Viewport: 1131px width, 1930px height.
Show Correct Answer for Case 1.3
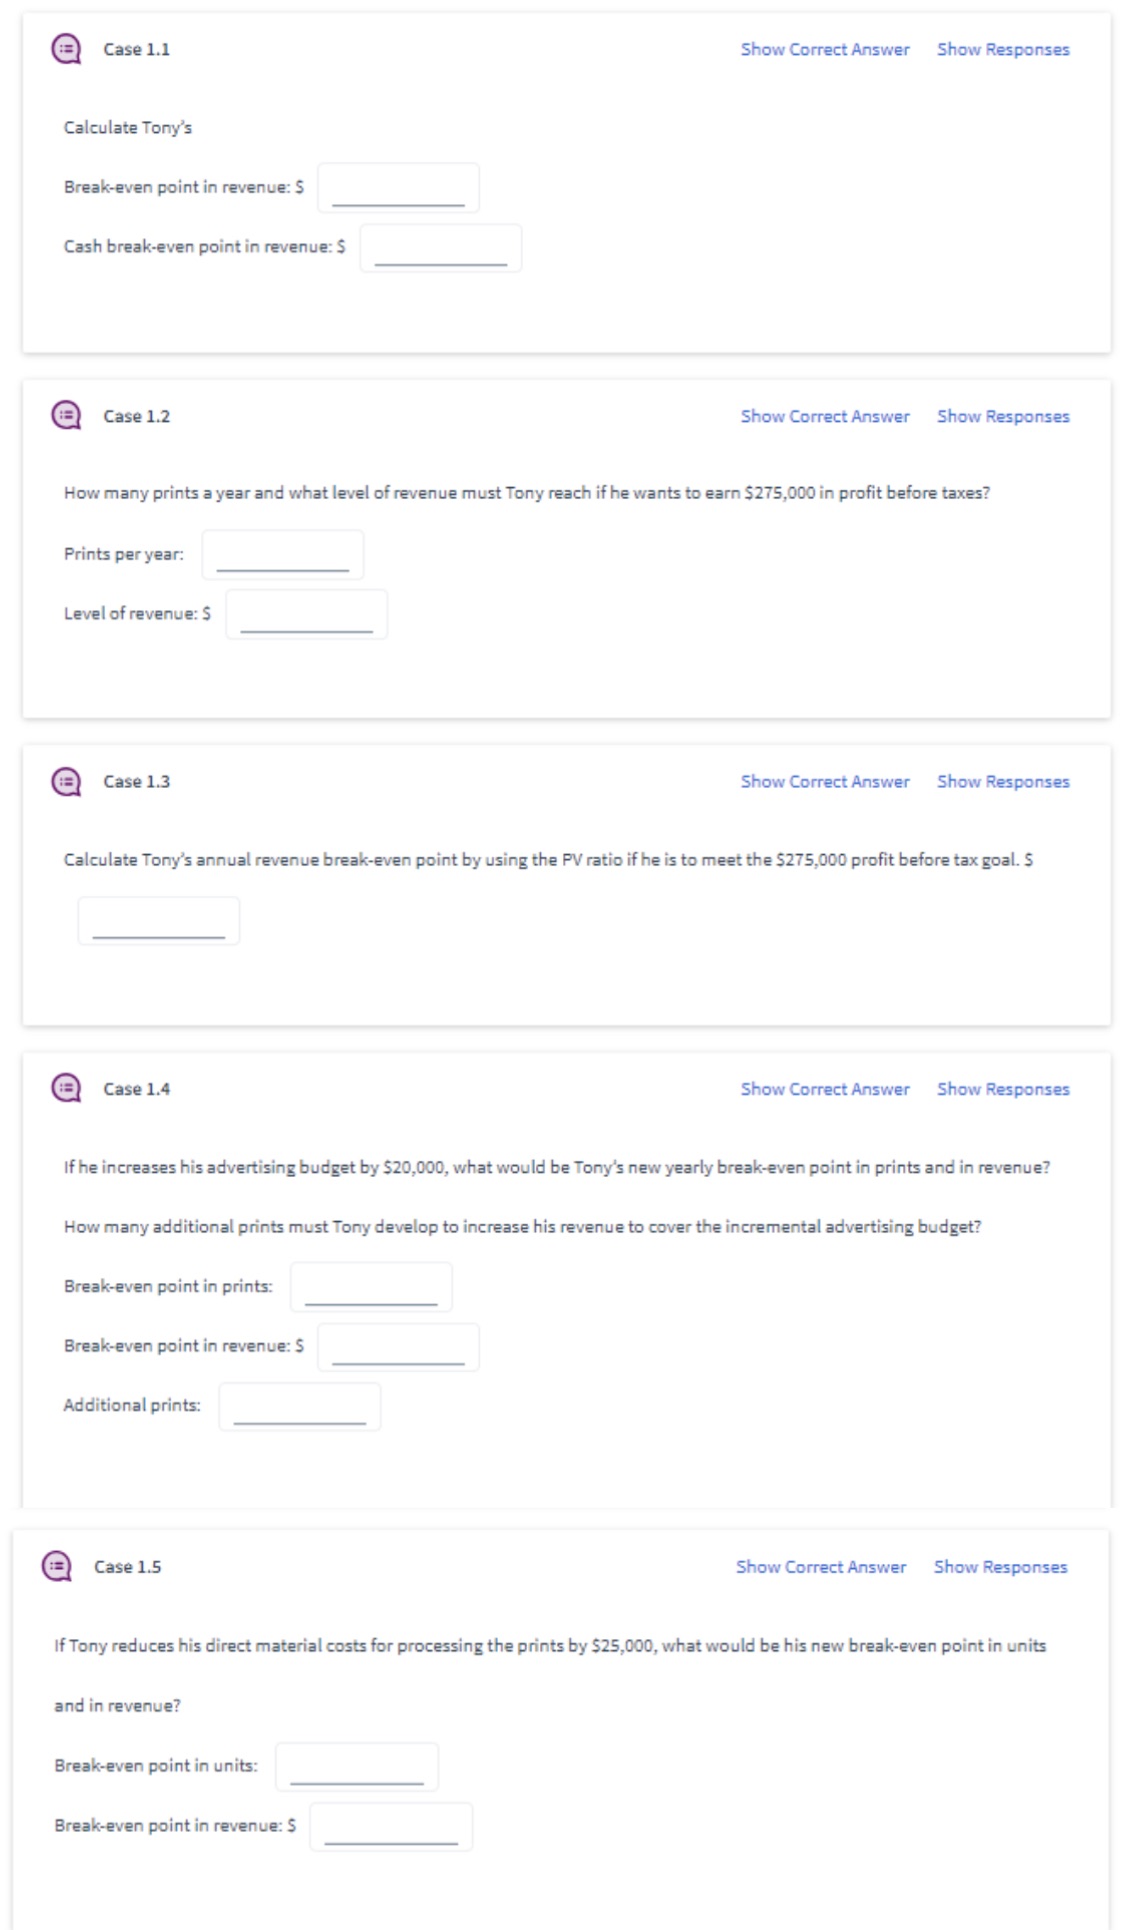tap(824, 781)
